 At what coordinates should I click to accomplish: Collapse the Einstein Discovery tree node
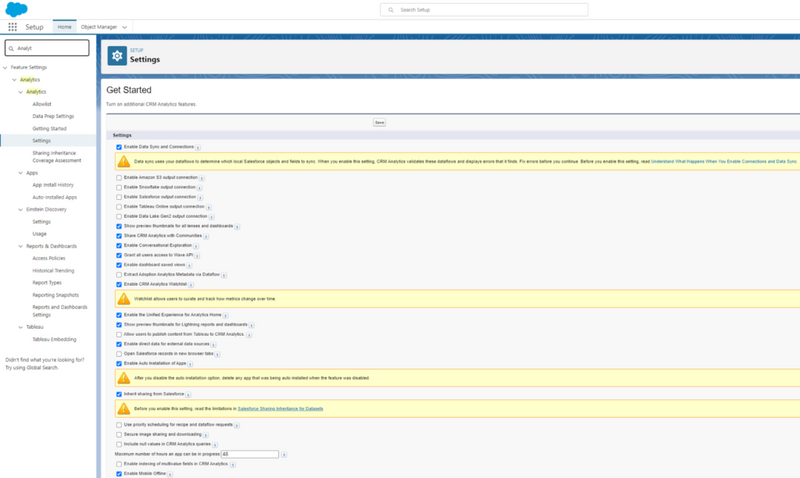tap(20, 210)
